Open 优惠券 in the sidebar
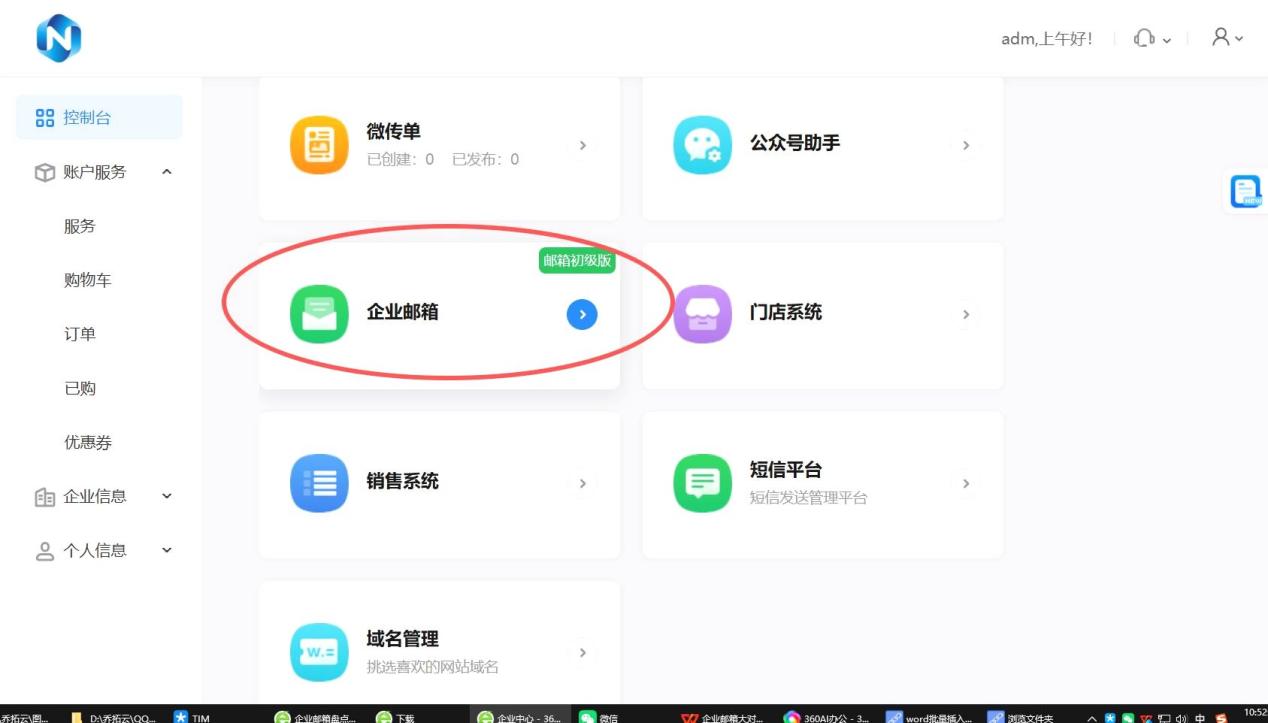This screenshot has width=1268, height=723. [x=88, y=442]
